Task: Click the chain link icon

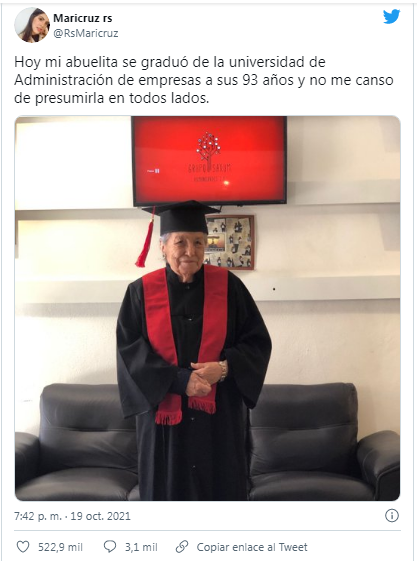Action: click(x=182, y=546)
